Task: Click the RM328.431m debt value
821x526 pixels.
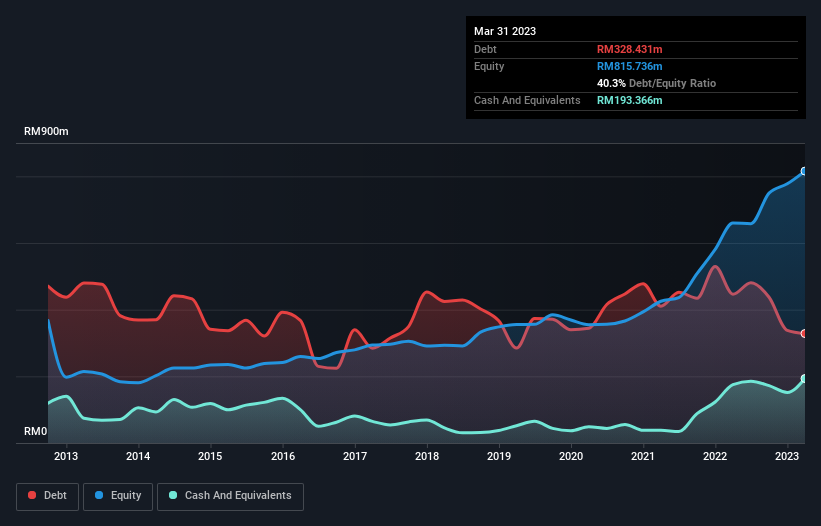Action: point(629,49)
